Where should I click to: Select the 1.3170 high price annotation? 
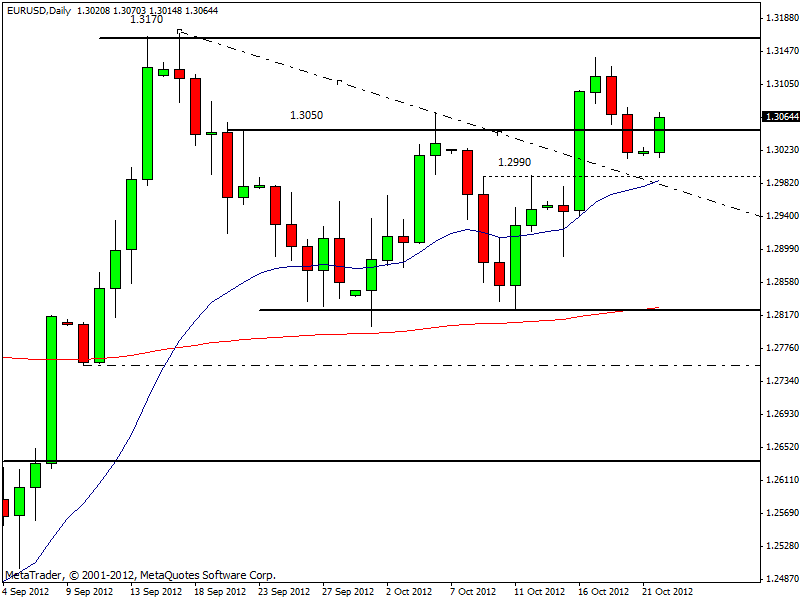[147, 20]
